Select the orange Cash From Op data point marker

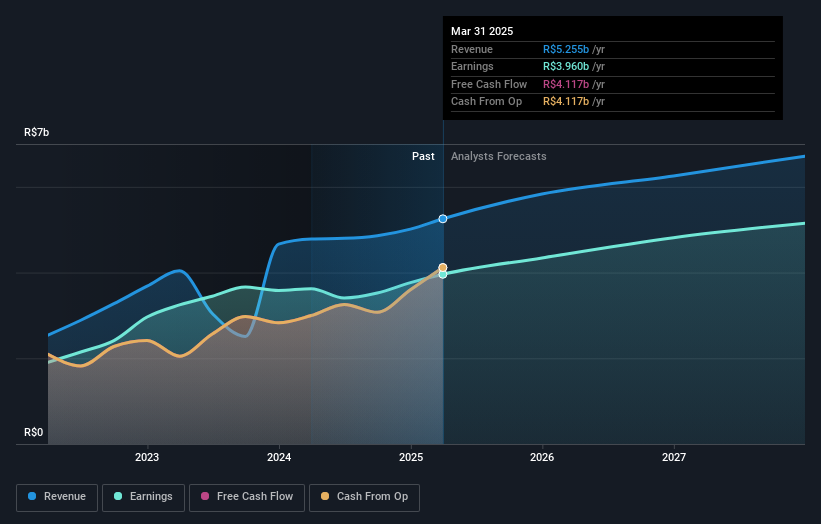(443, 267)
